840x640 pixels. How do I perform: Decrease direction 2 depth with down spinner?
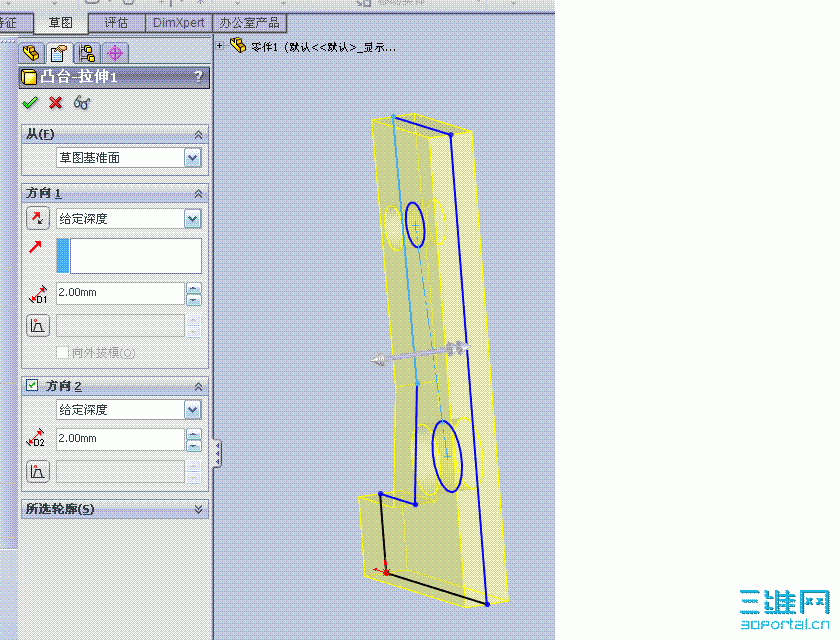(x=193, y=445)
